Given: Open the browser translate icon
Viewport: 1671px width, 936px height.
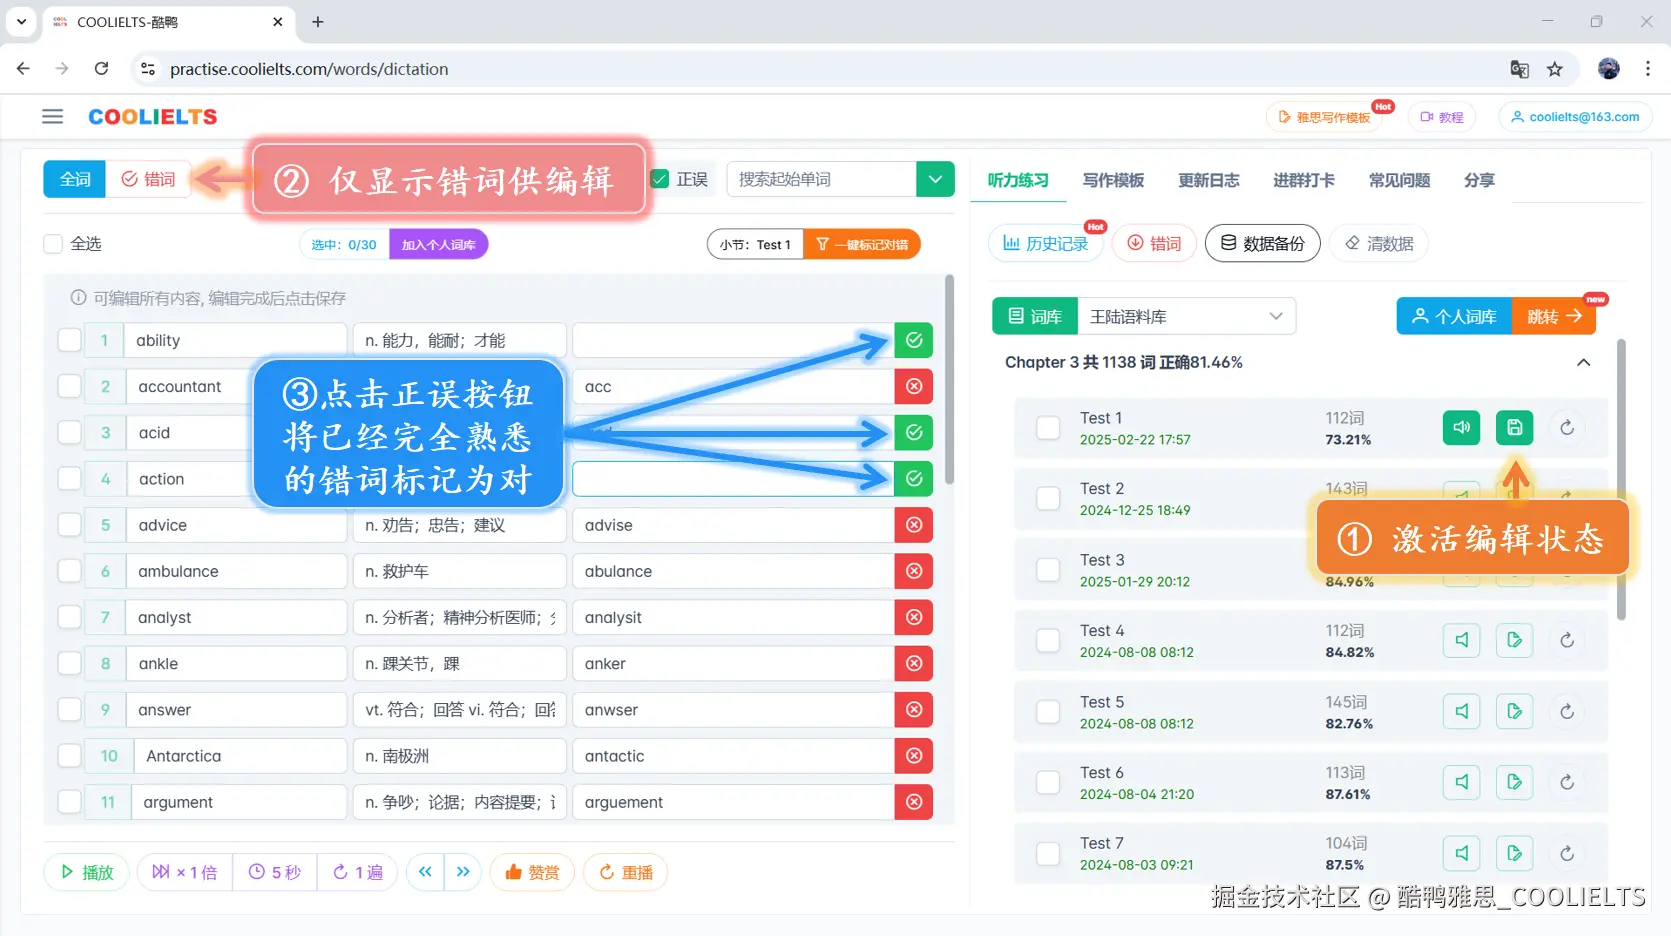Looking at the screenshot, I should click(x=1519, y=69).
